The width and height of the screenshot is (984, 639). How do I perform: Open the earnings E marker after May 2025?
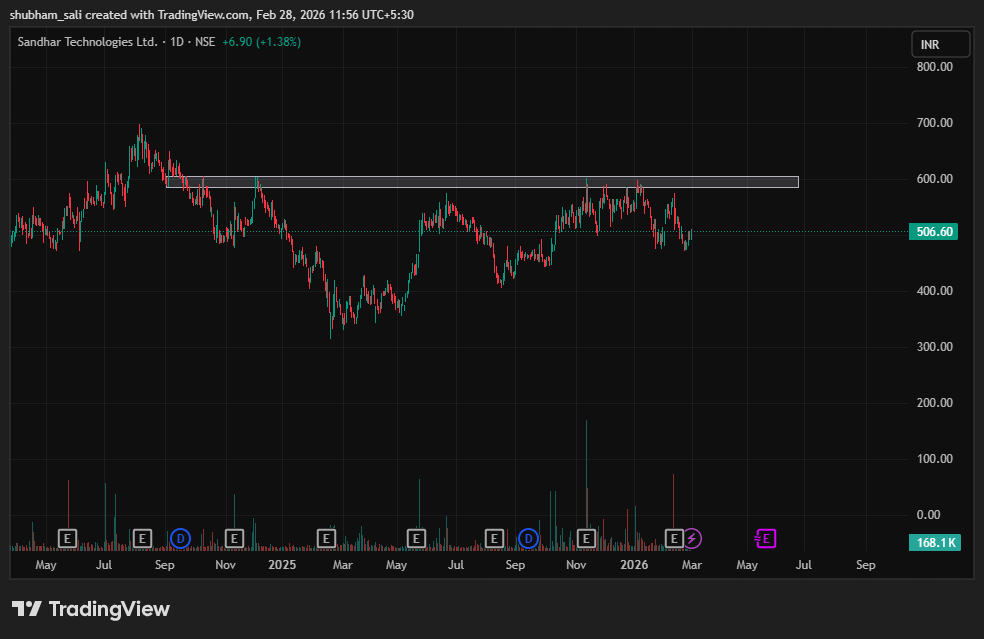pyautogui.click(x=416, y=539)
